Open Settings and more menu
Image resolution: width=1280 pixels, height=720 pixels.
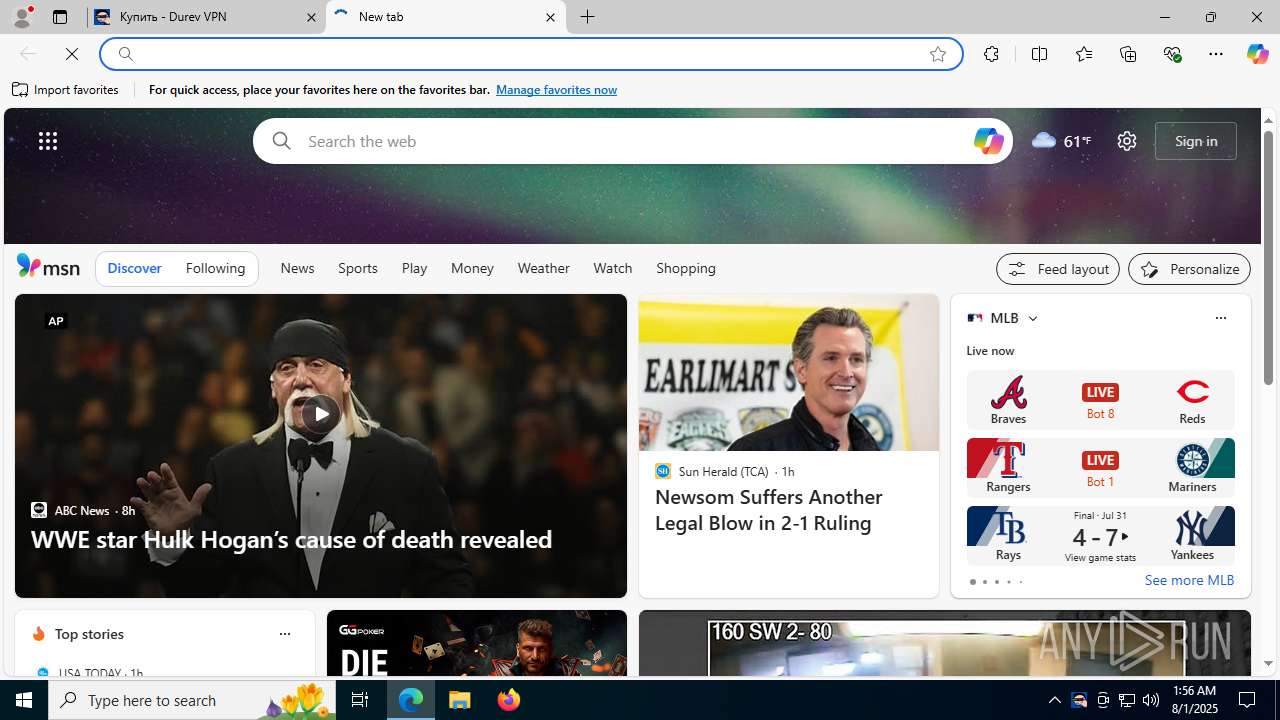click(1216, 54)
